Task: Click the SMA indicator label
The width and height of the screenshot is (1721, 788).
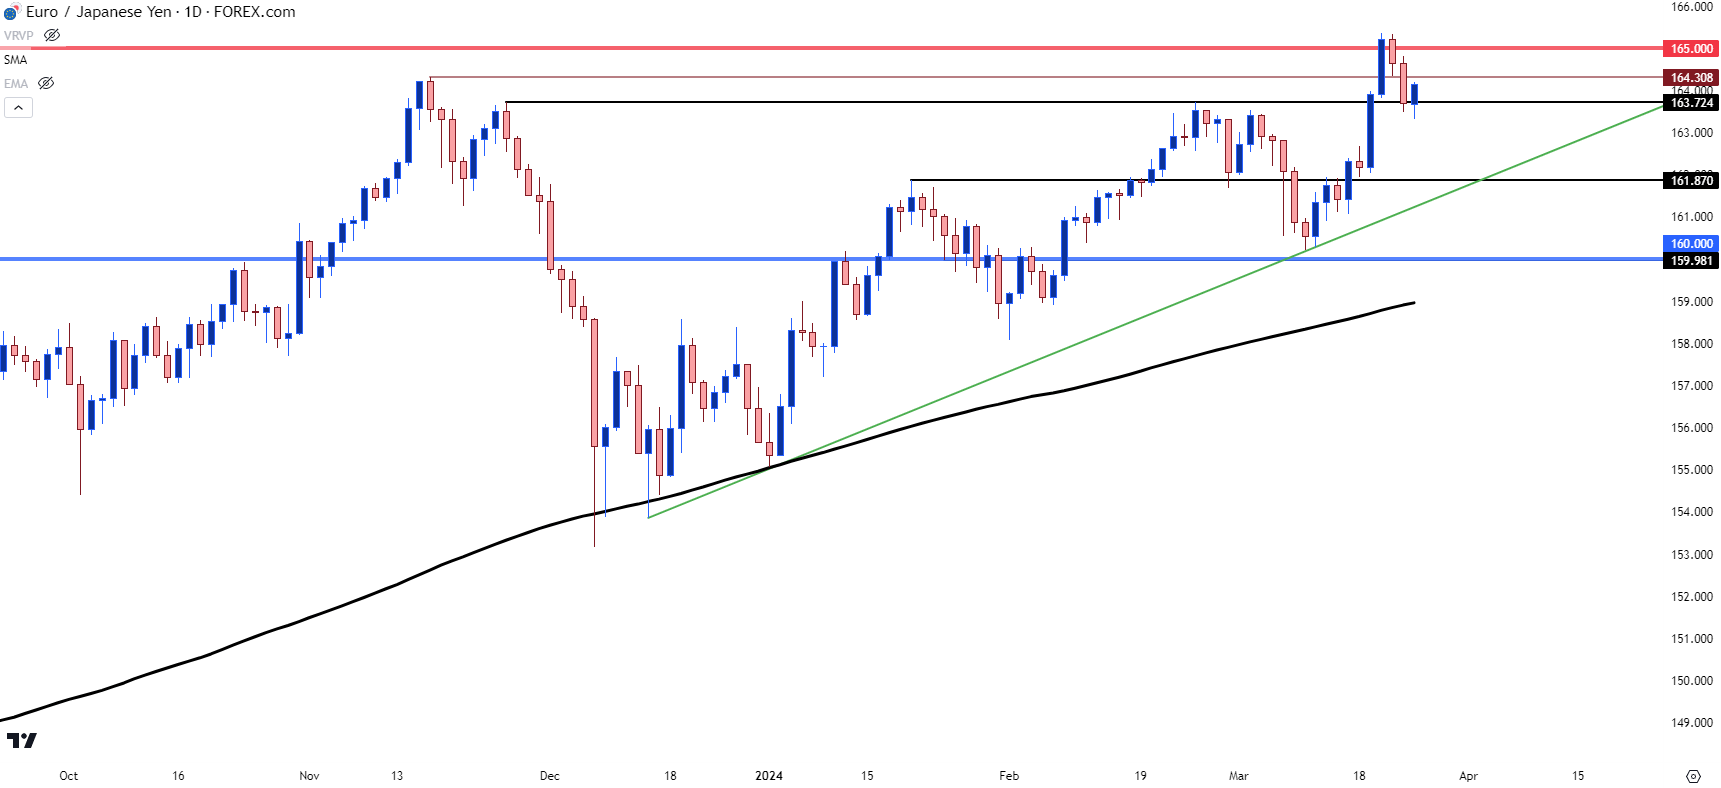Action: pos(15,59)
